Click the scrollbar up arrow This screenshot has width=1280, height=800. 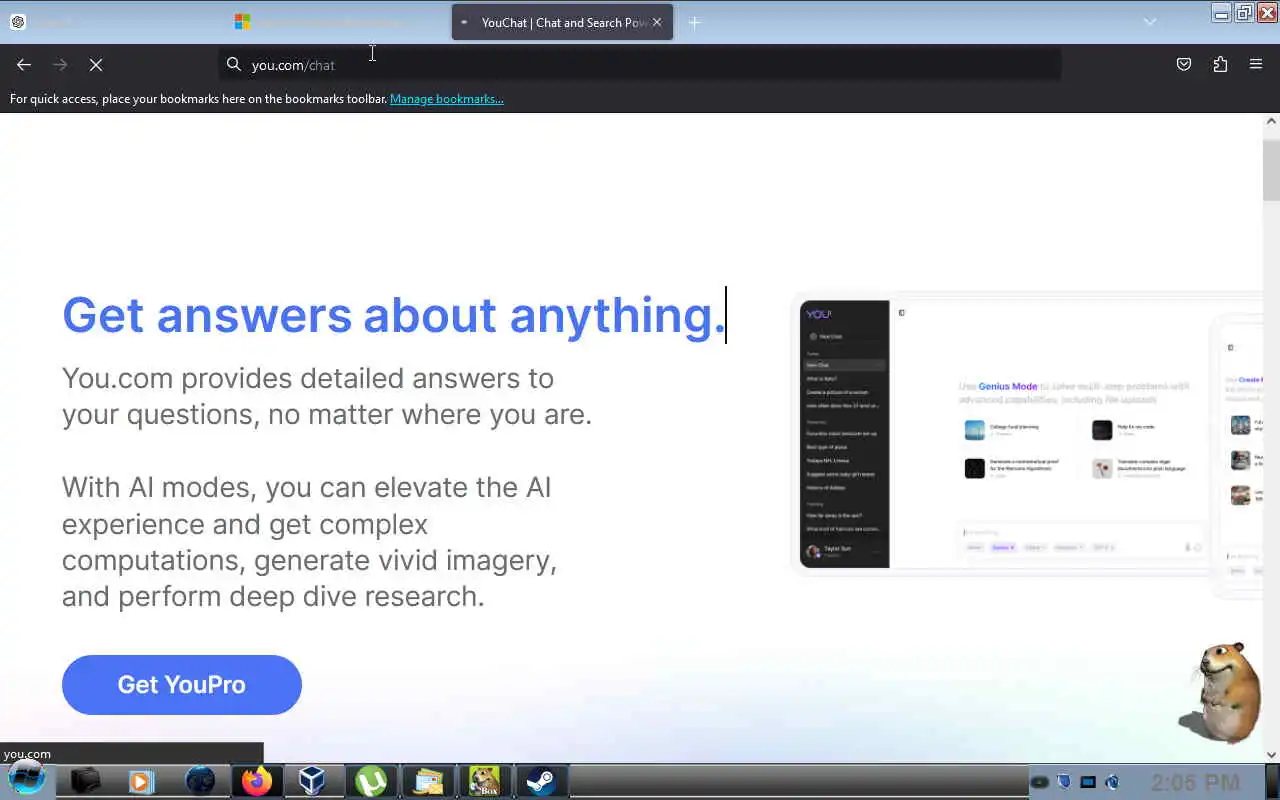point(1271,121)
